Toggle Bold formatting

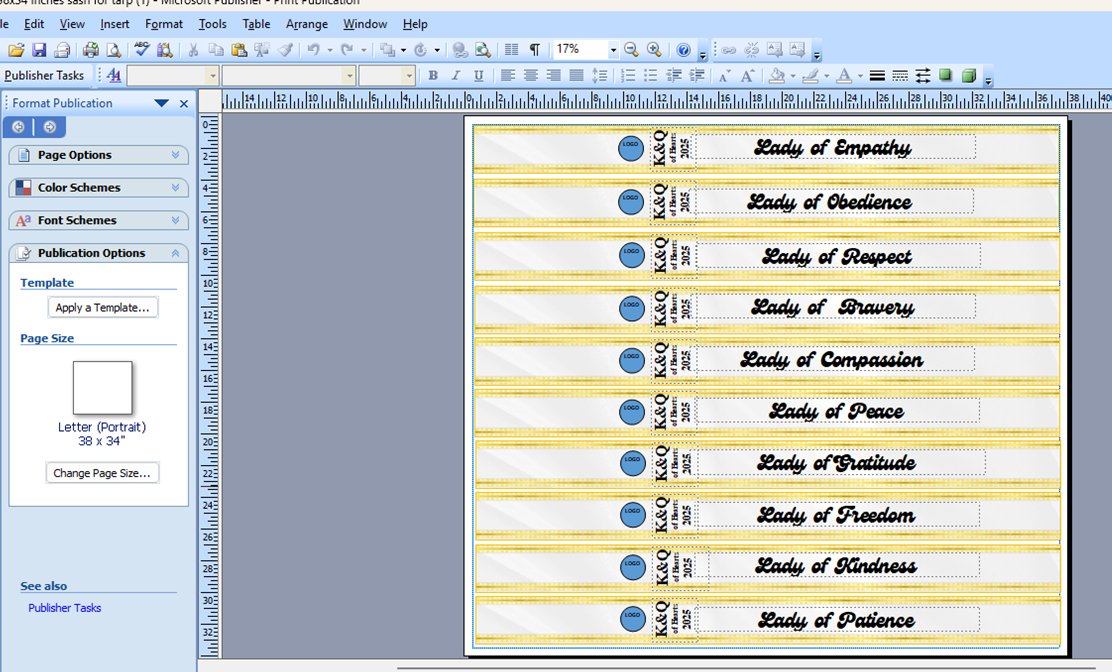(x=433, y=76)
